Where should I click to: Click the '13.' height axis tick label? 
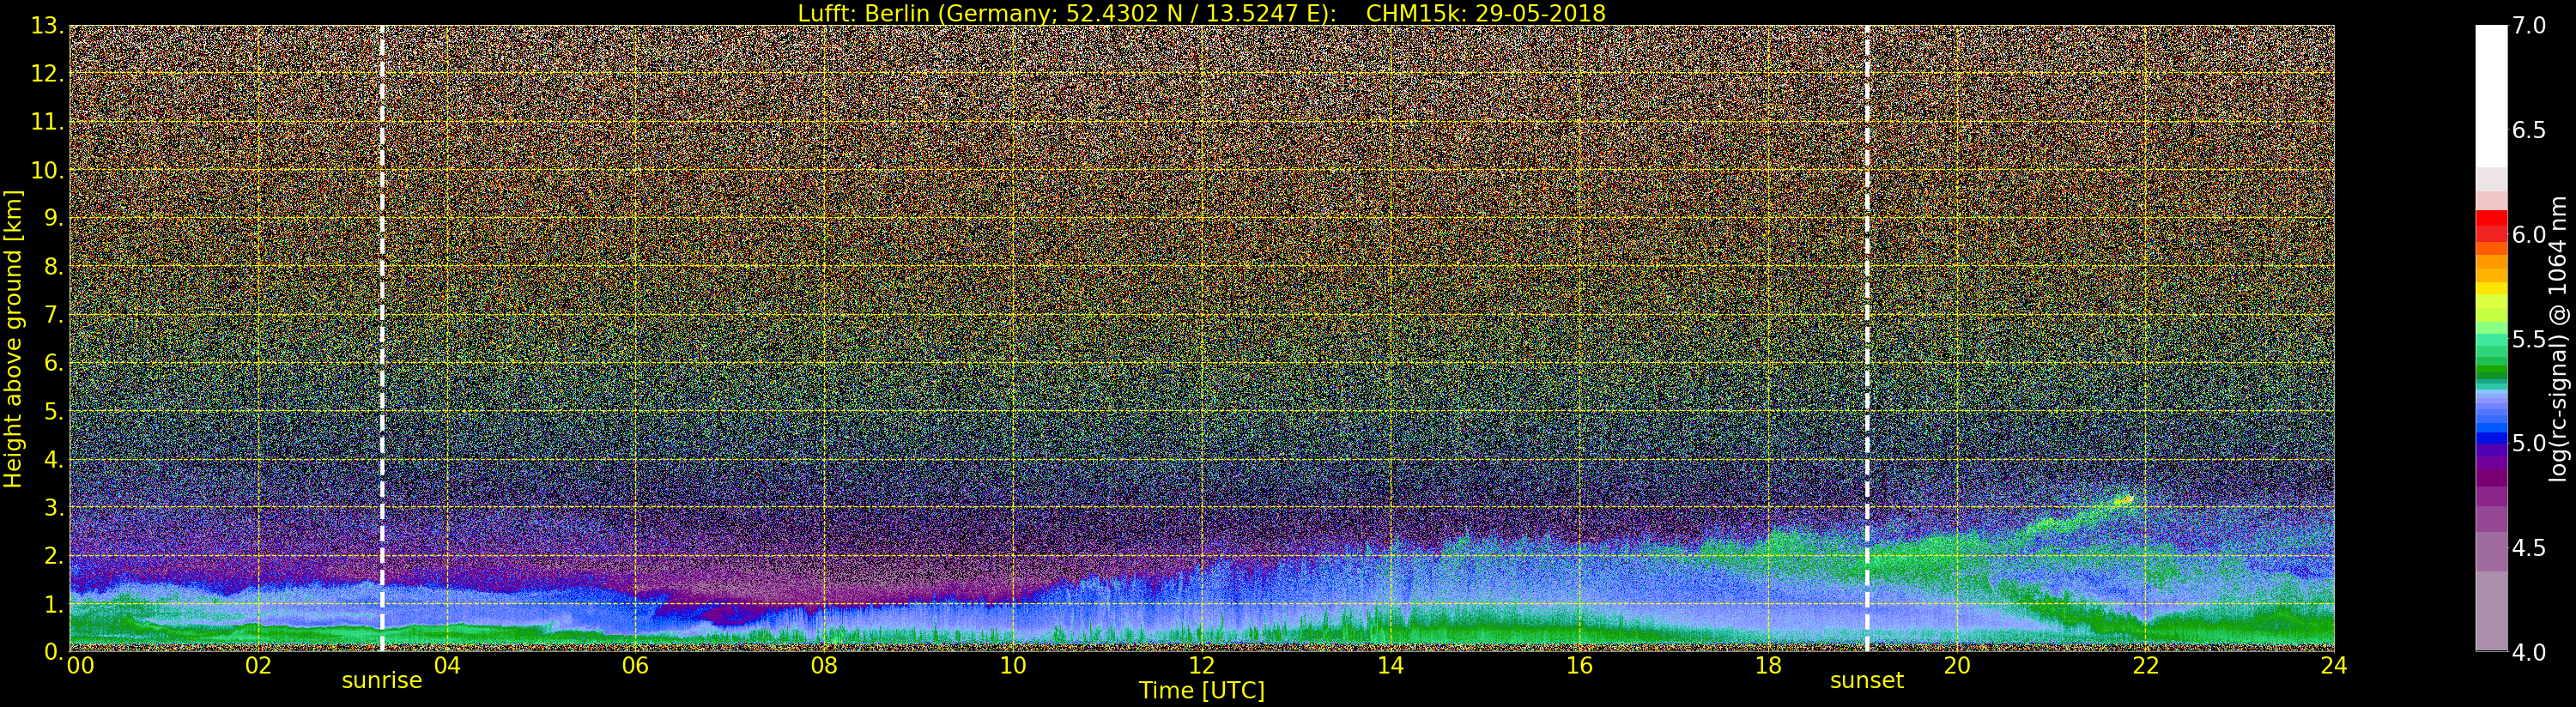tap(47, 26)
